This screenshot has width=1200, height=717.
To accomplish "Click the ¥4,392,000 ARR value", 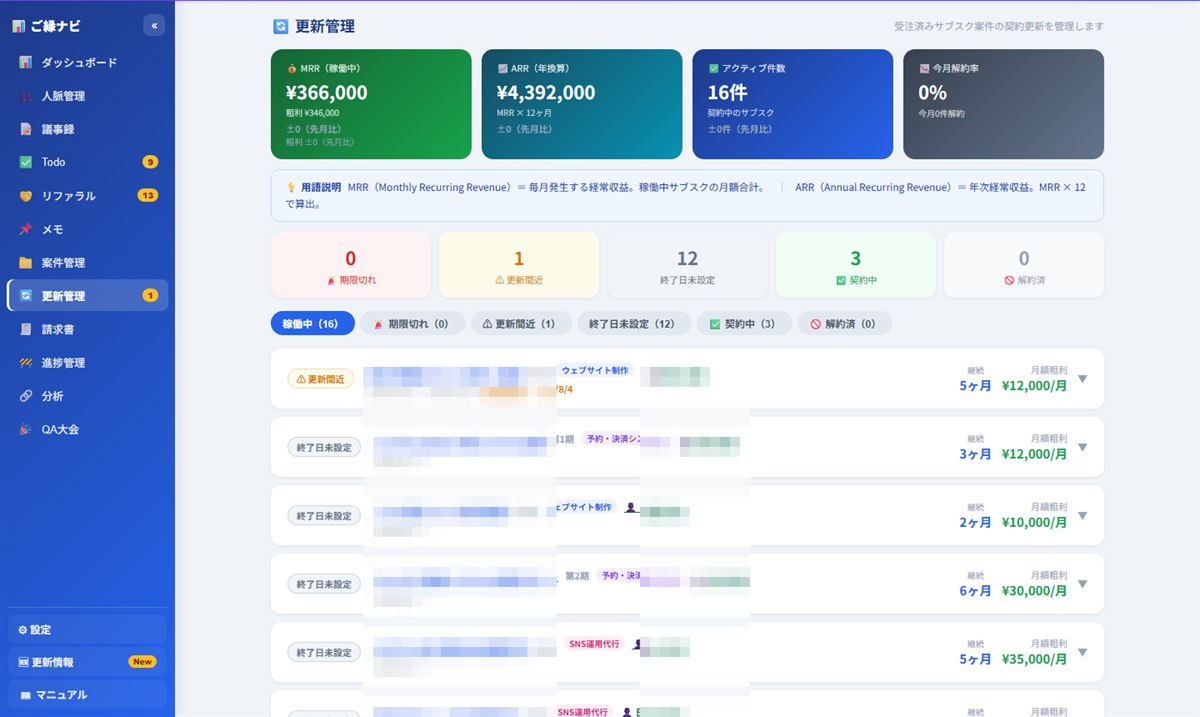I will 546,93.
